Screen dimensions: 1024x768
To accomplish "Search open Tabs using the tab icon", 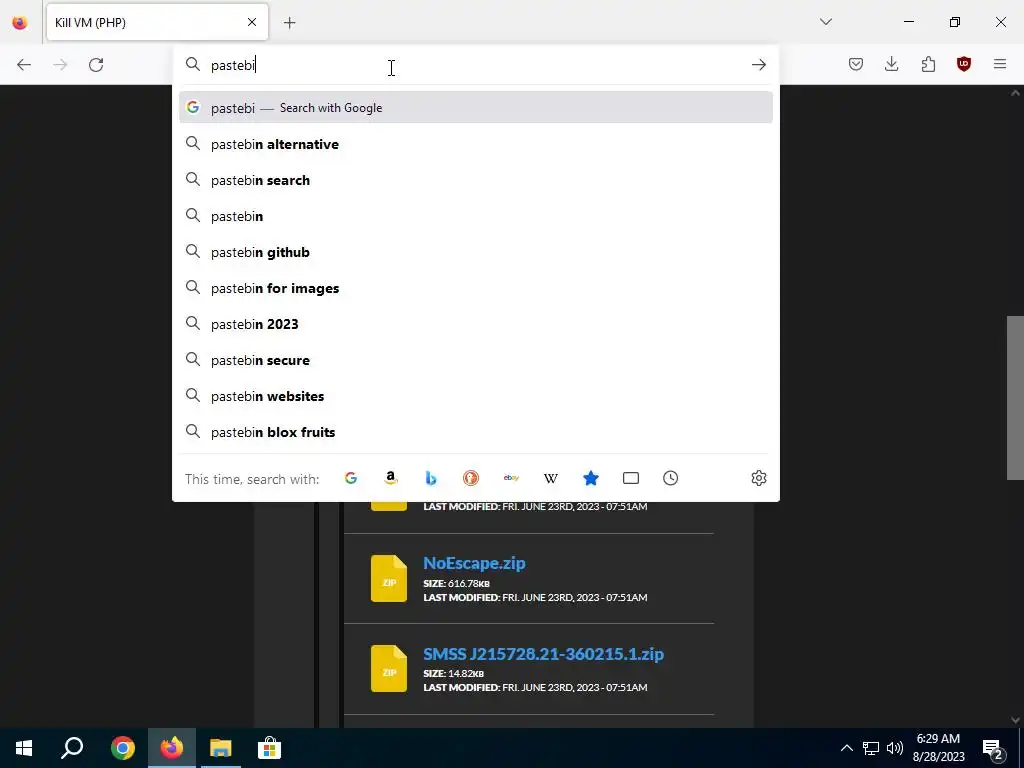I will (631, 478).
